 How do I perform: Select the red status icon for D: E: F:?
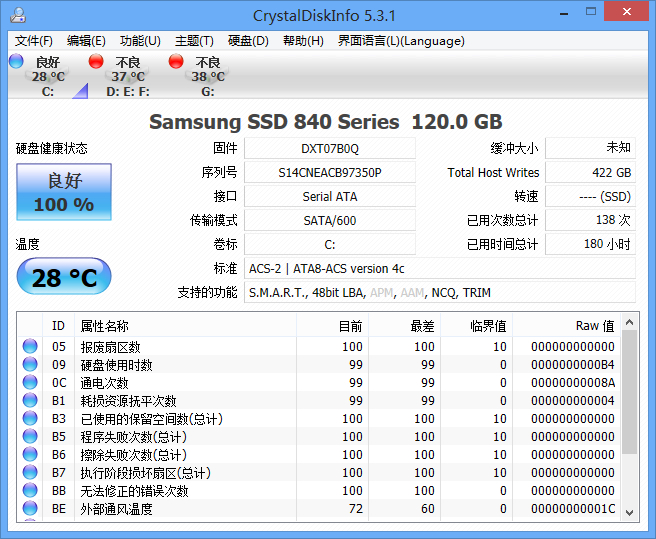[x=96, y=62]
